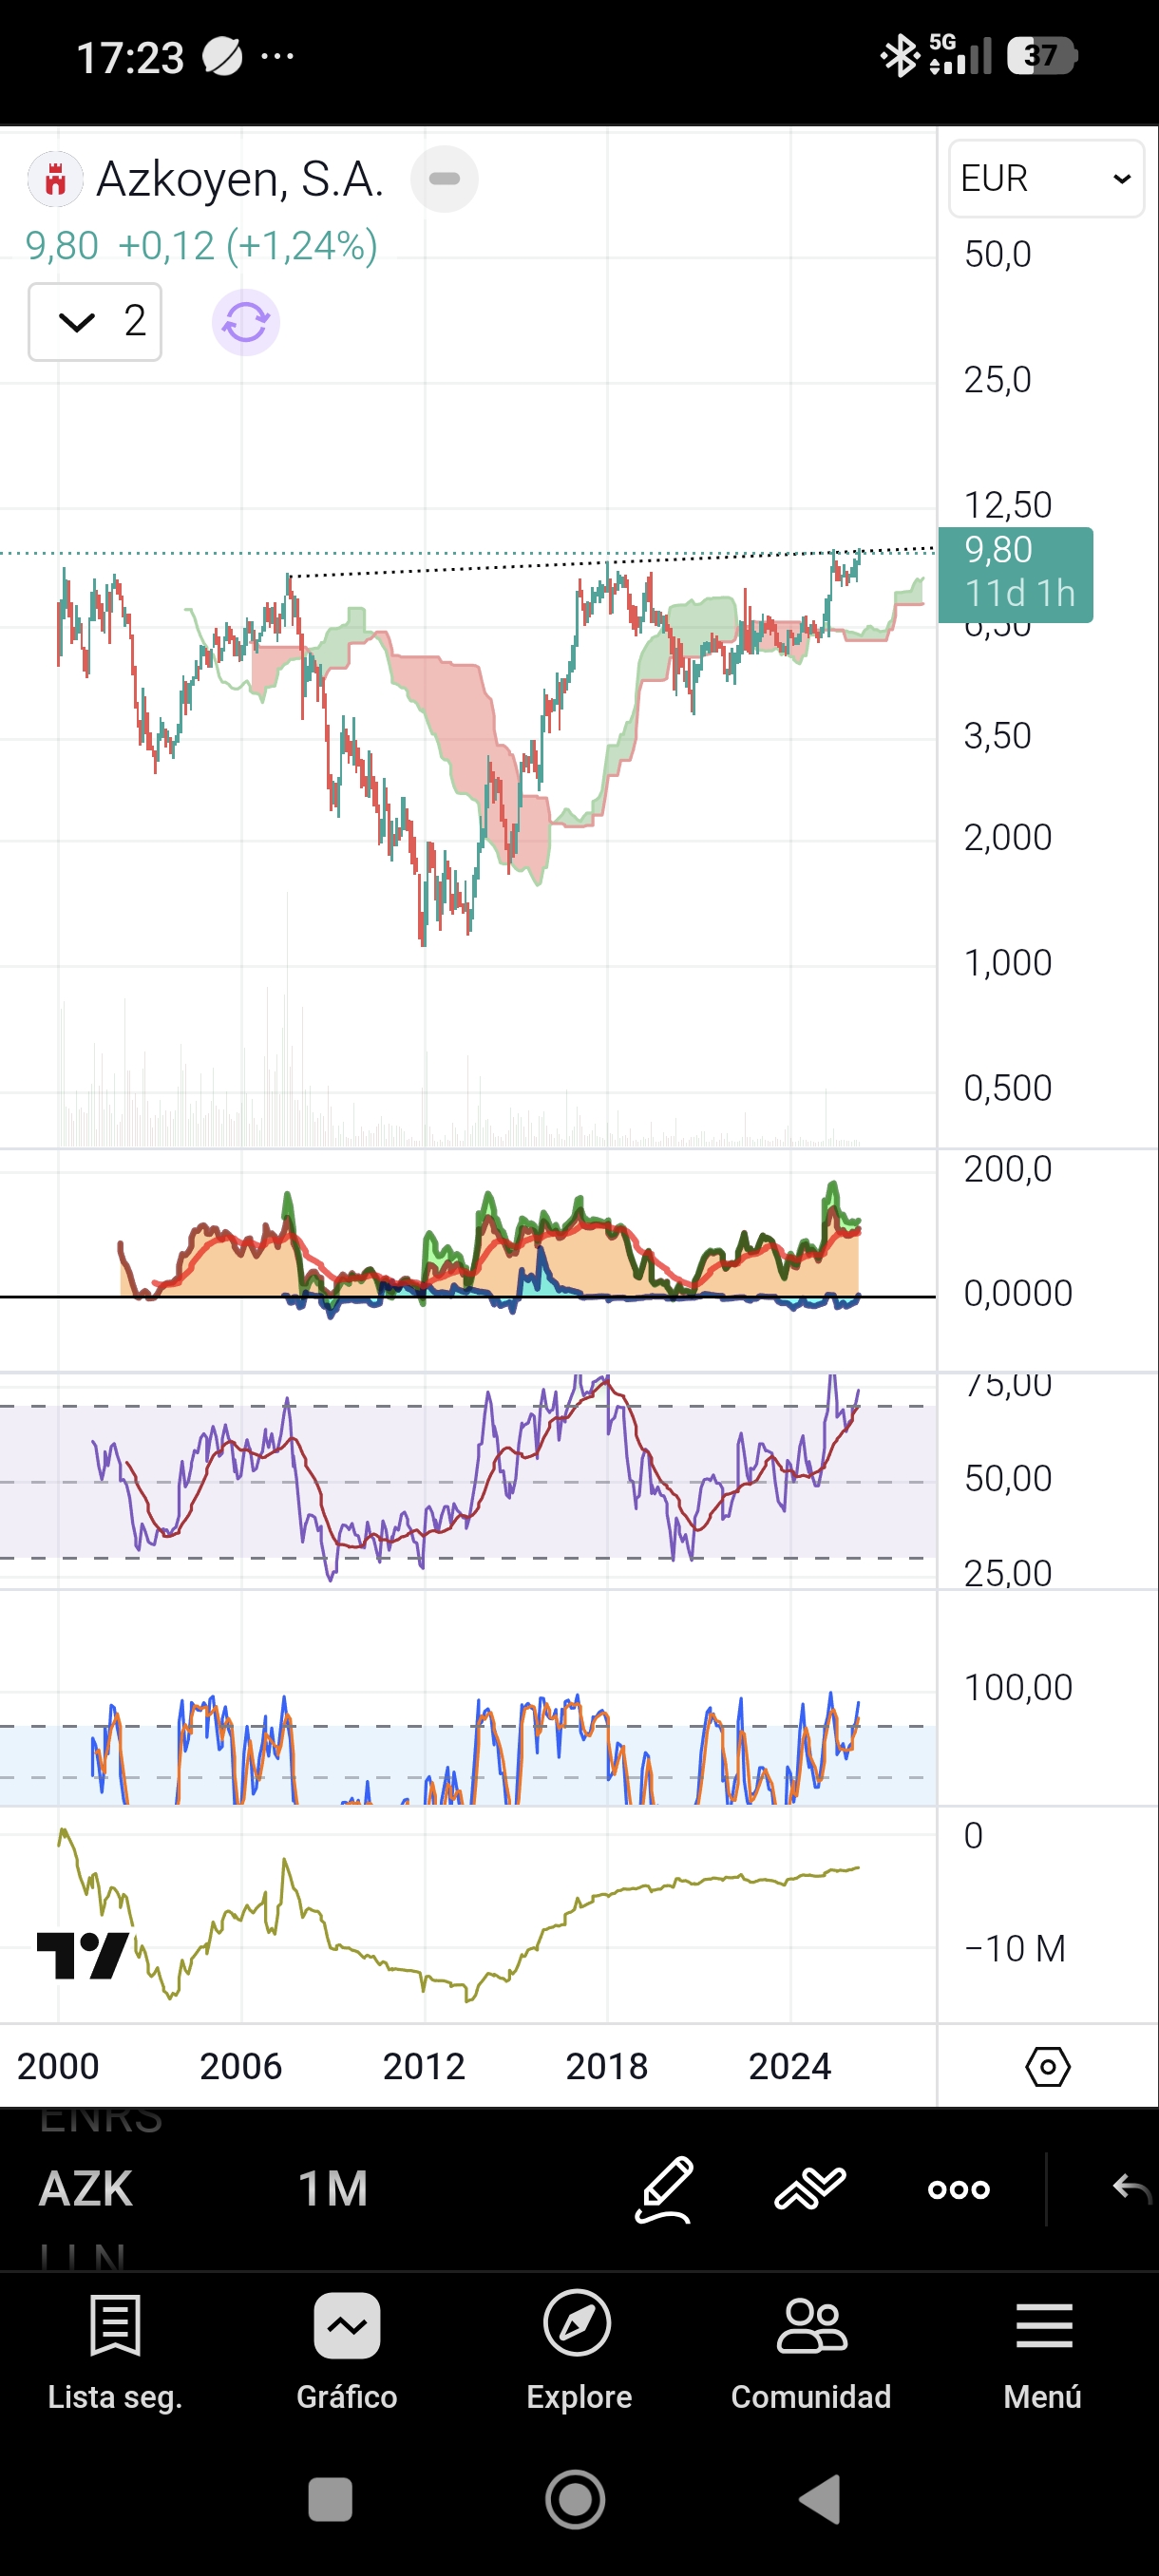Open the indicators icon in toolbar

[x=810, y=2189]
